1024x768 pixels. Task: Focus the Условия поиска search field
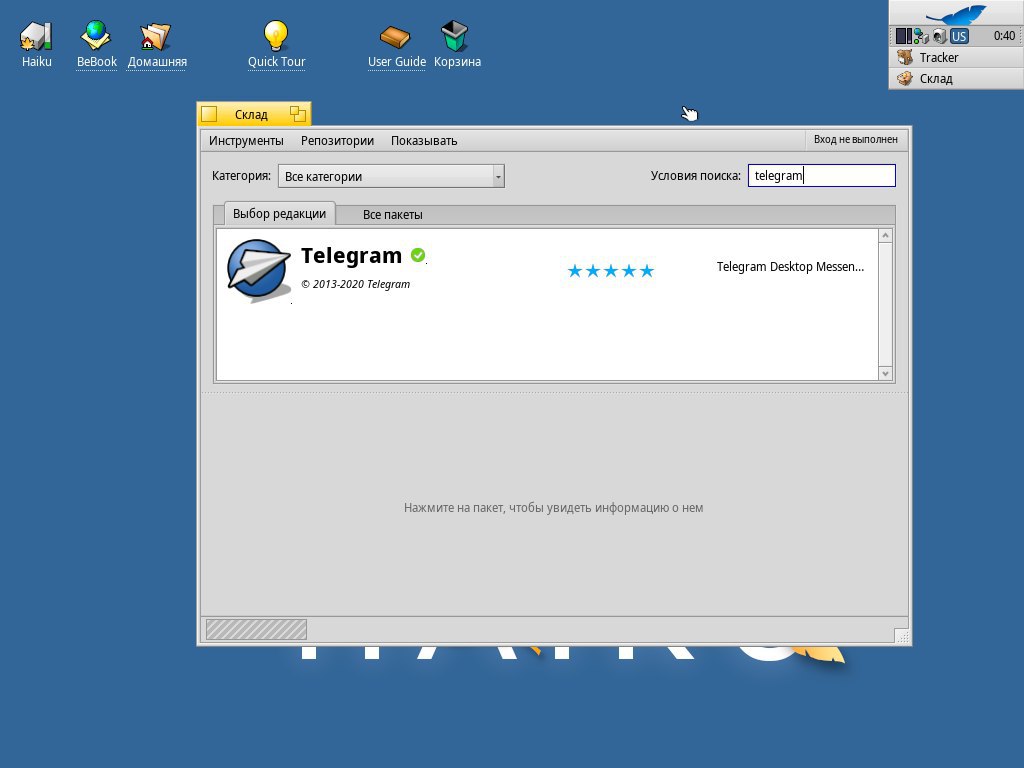(822, 175)
